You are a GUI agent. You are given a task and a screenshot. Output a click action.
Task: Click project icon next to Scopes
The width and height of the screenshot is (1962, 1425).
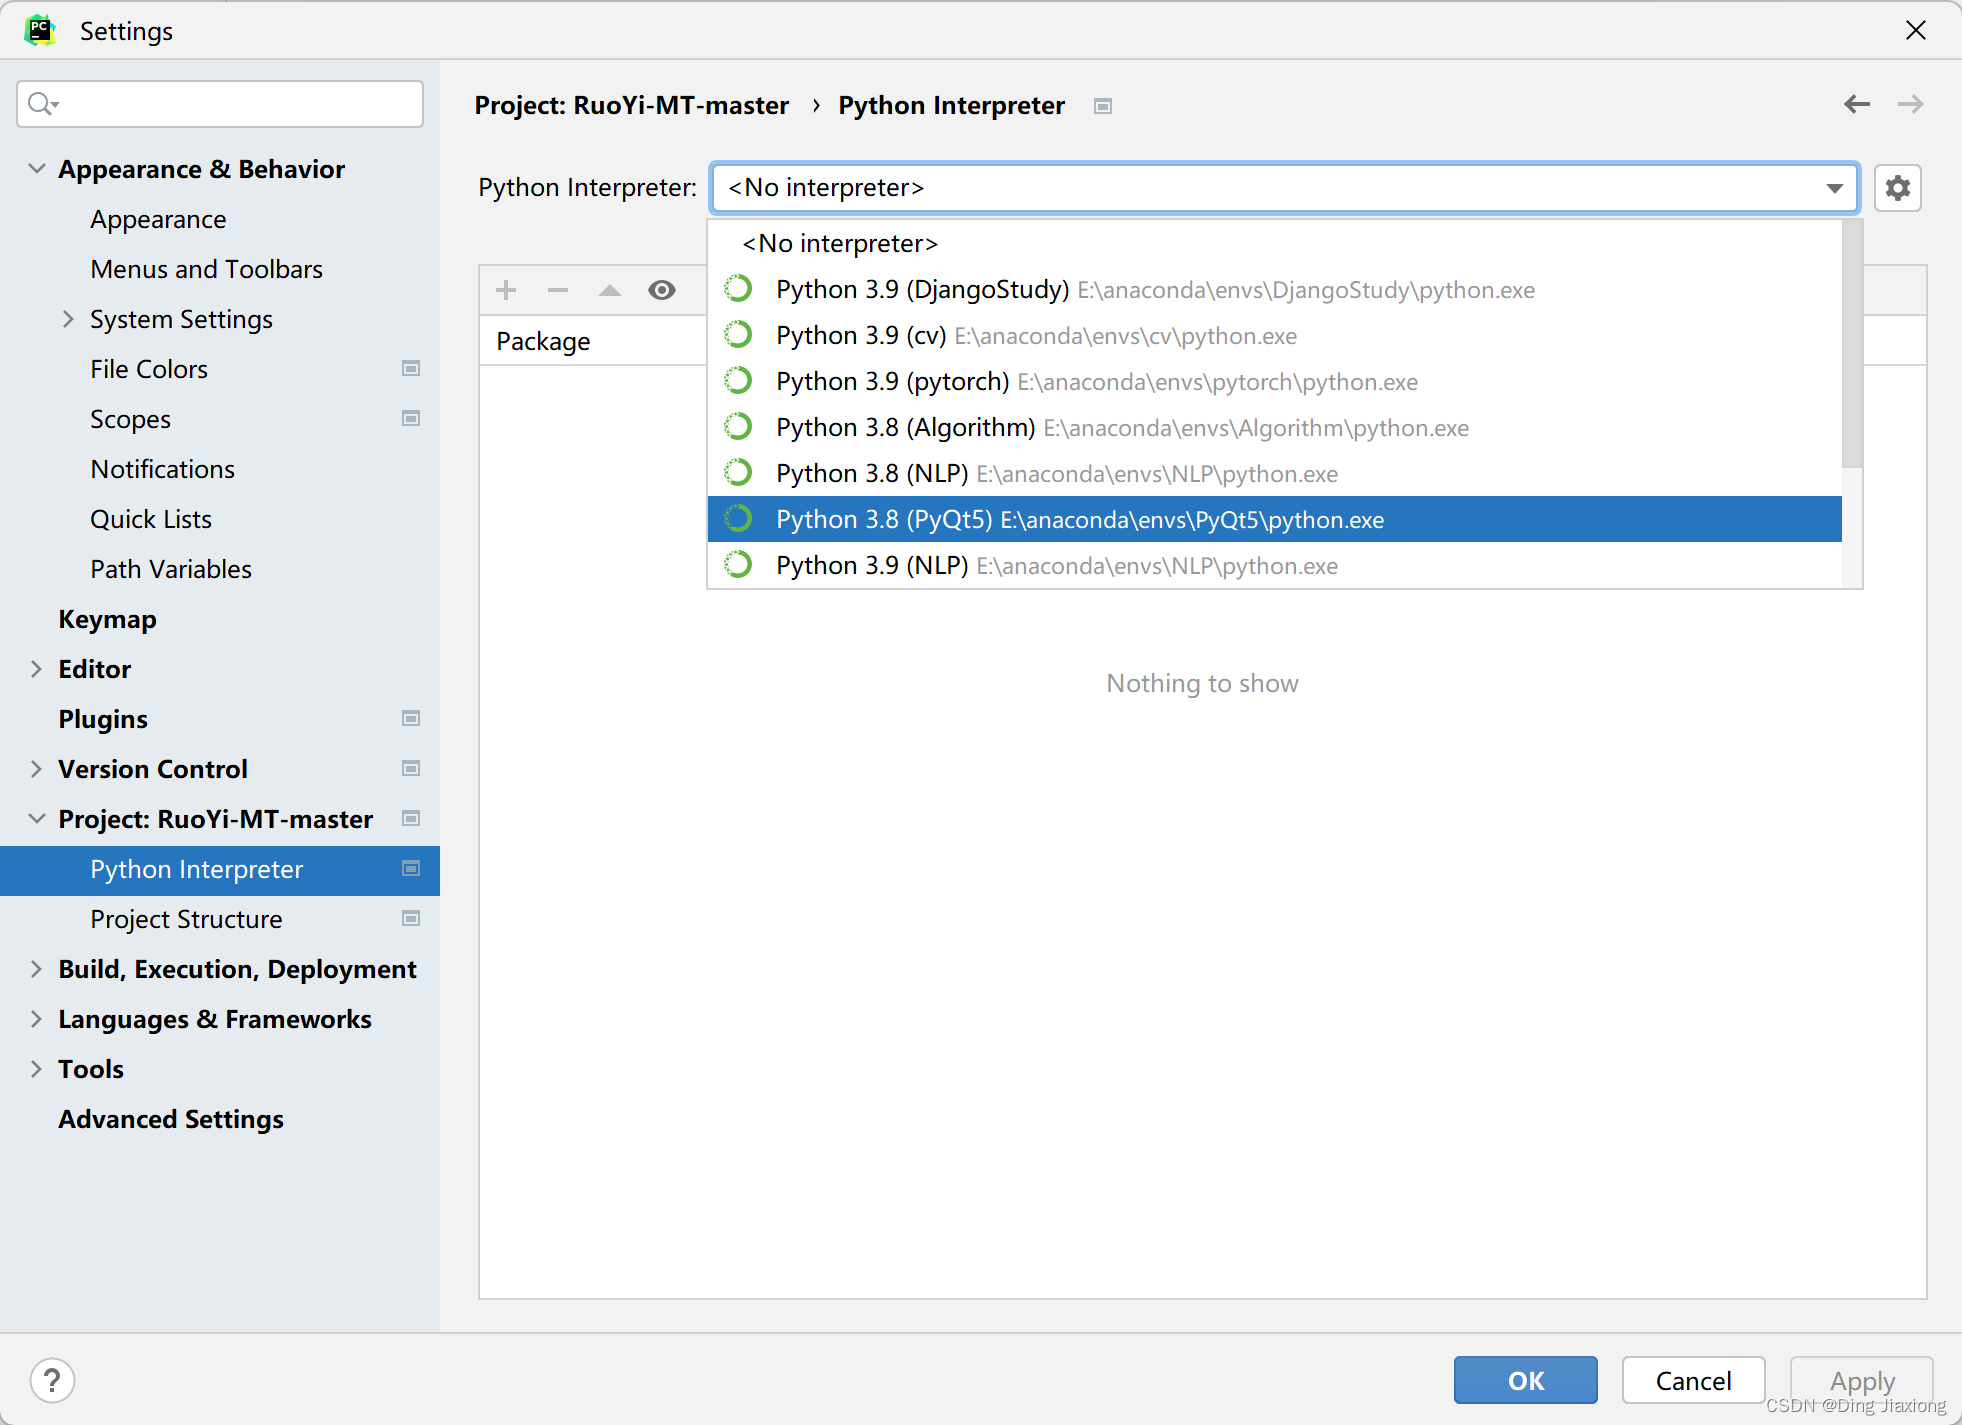(x=410, y=419)
